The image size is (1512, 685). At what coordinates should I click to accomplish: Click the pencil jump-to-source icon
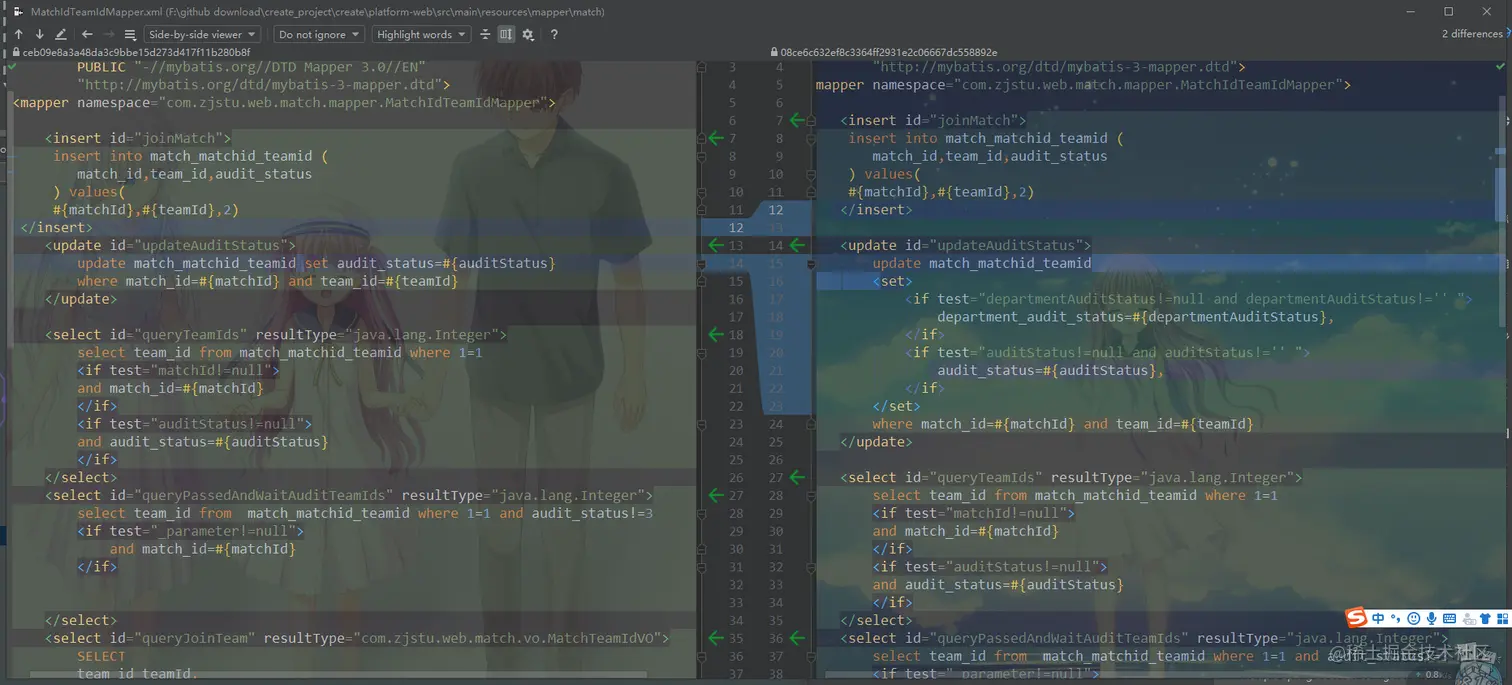pyautogui.click(x=61, y=34)
